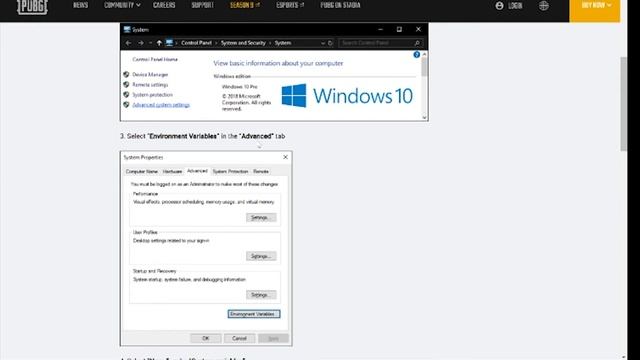This screenshot has width=640, height=360.
Task: Click shield icon beside Advanced system settings
Action: click(126, 105)
